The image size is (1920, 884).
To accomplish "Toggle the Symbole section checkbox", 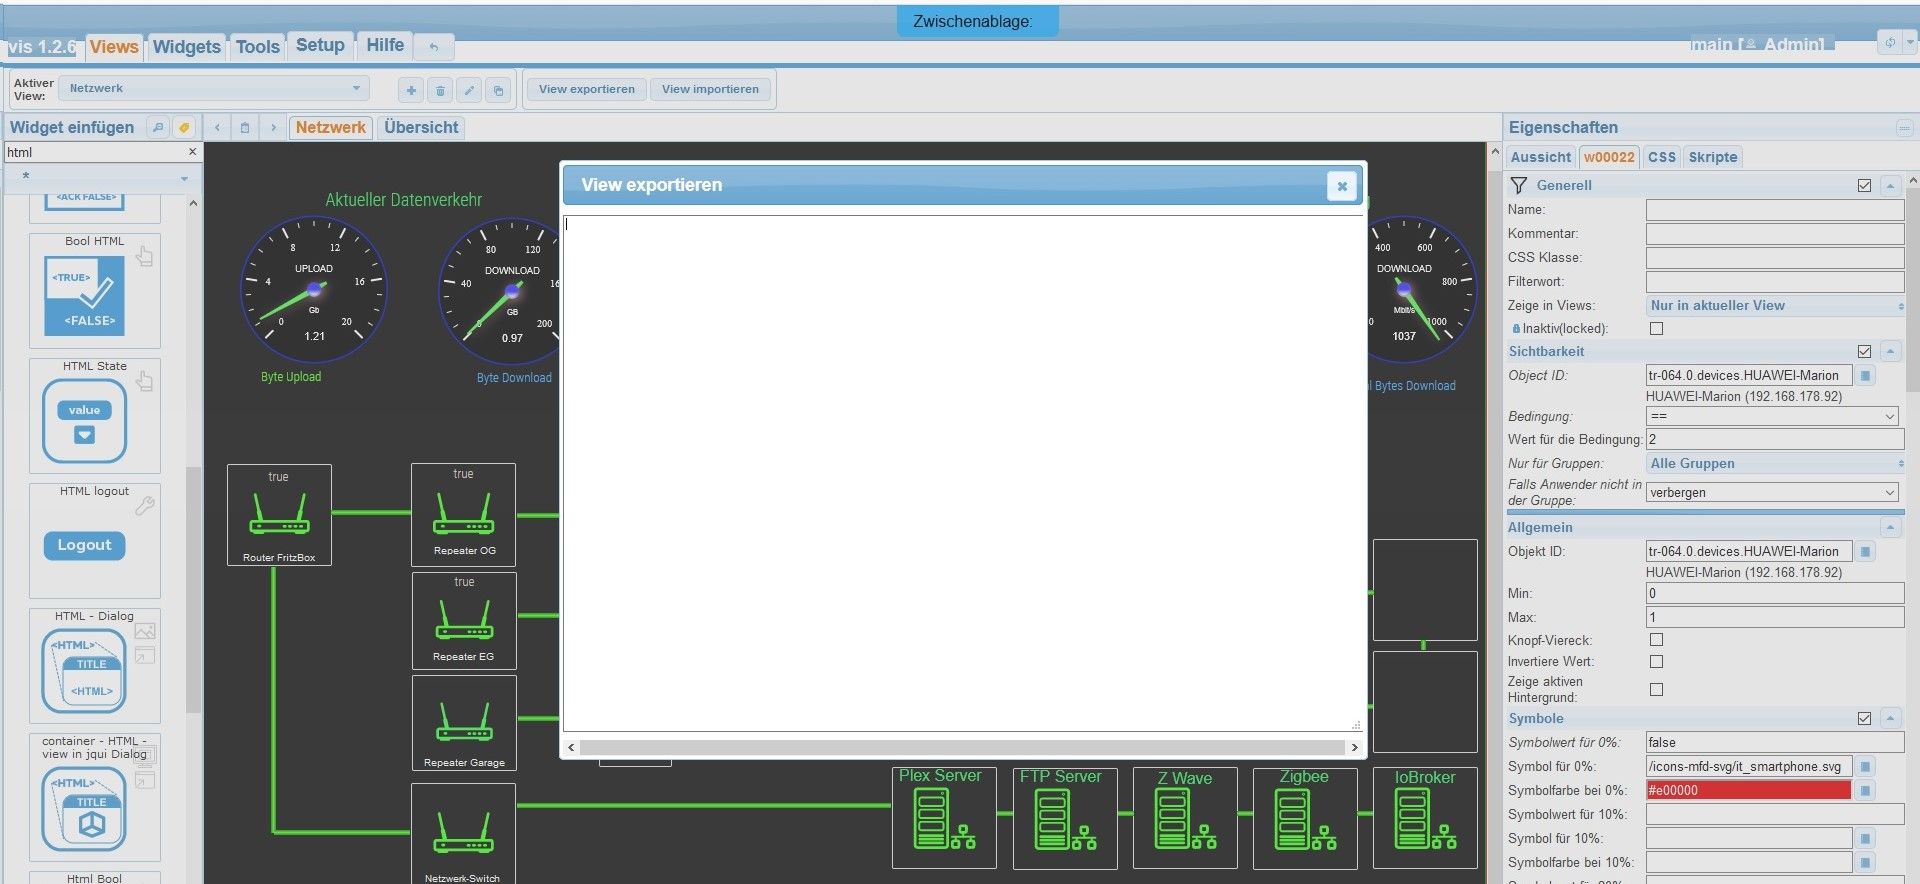I will [x=1864, y=719].
